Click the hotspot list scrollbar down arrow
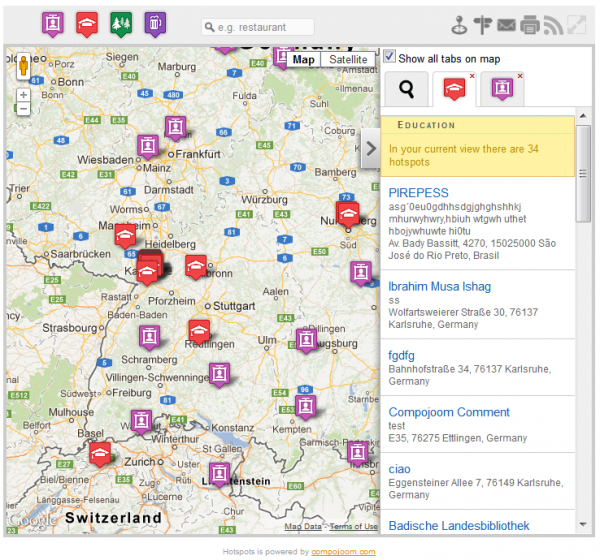This screenshot has height=560, width=600. [x=583, y=523]
